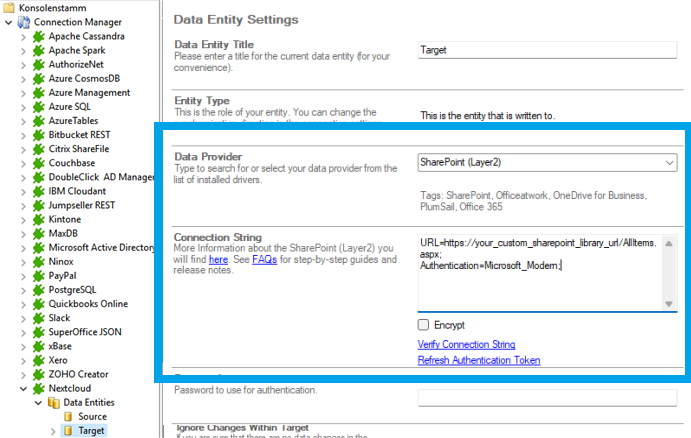
Task: Click the connection string scrollbar up arrow
Action: (669, 243)
